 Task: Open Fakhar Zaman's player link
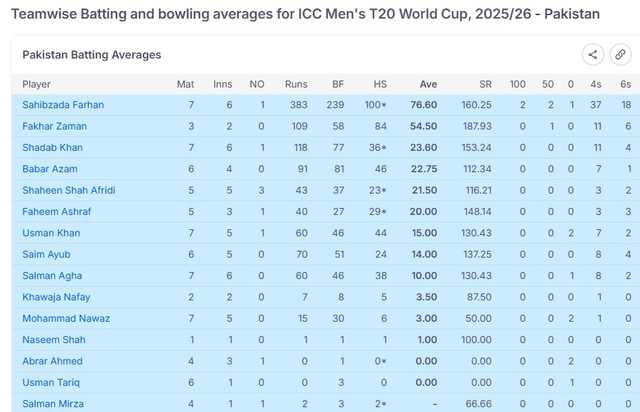(x=54, y=126)
